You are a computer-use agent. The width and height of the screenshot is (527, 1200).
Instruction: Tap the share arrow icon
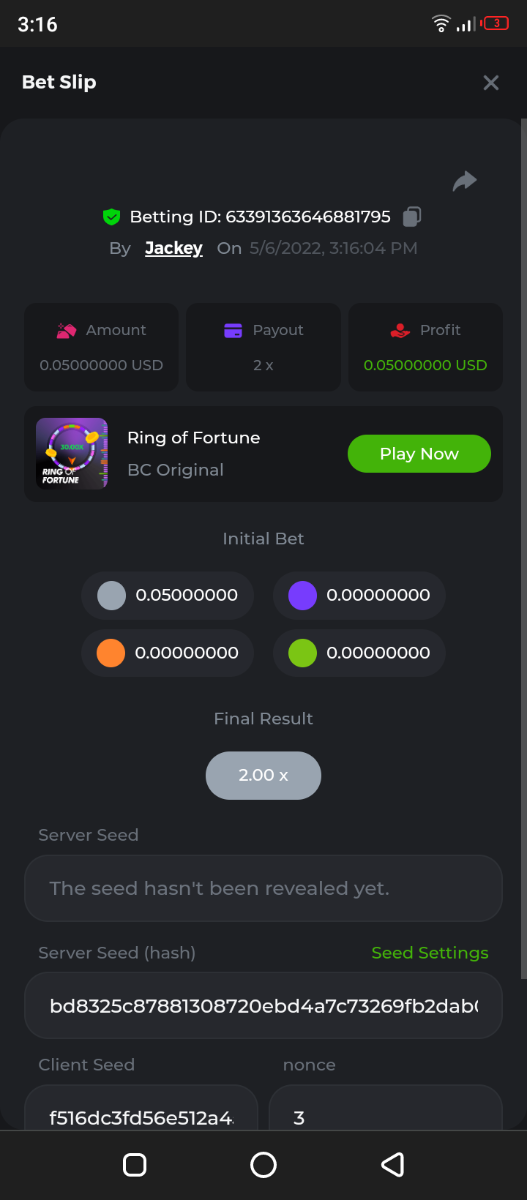[464, 181]
